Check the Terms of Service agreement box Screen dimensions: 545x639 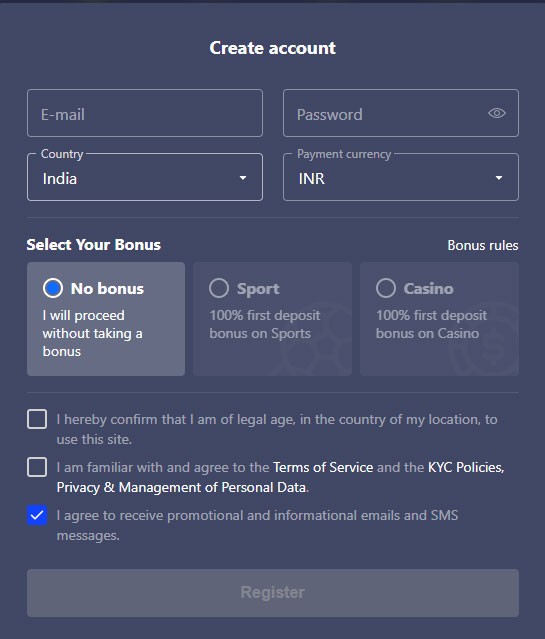pos(37,467)
